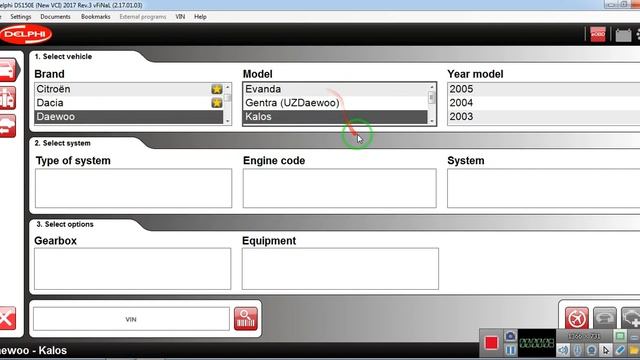Open the second sidebar vehicle service icon
Viewport: 640px width, 360px height.
pyautogui.click(x=8, y=98)
